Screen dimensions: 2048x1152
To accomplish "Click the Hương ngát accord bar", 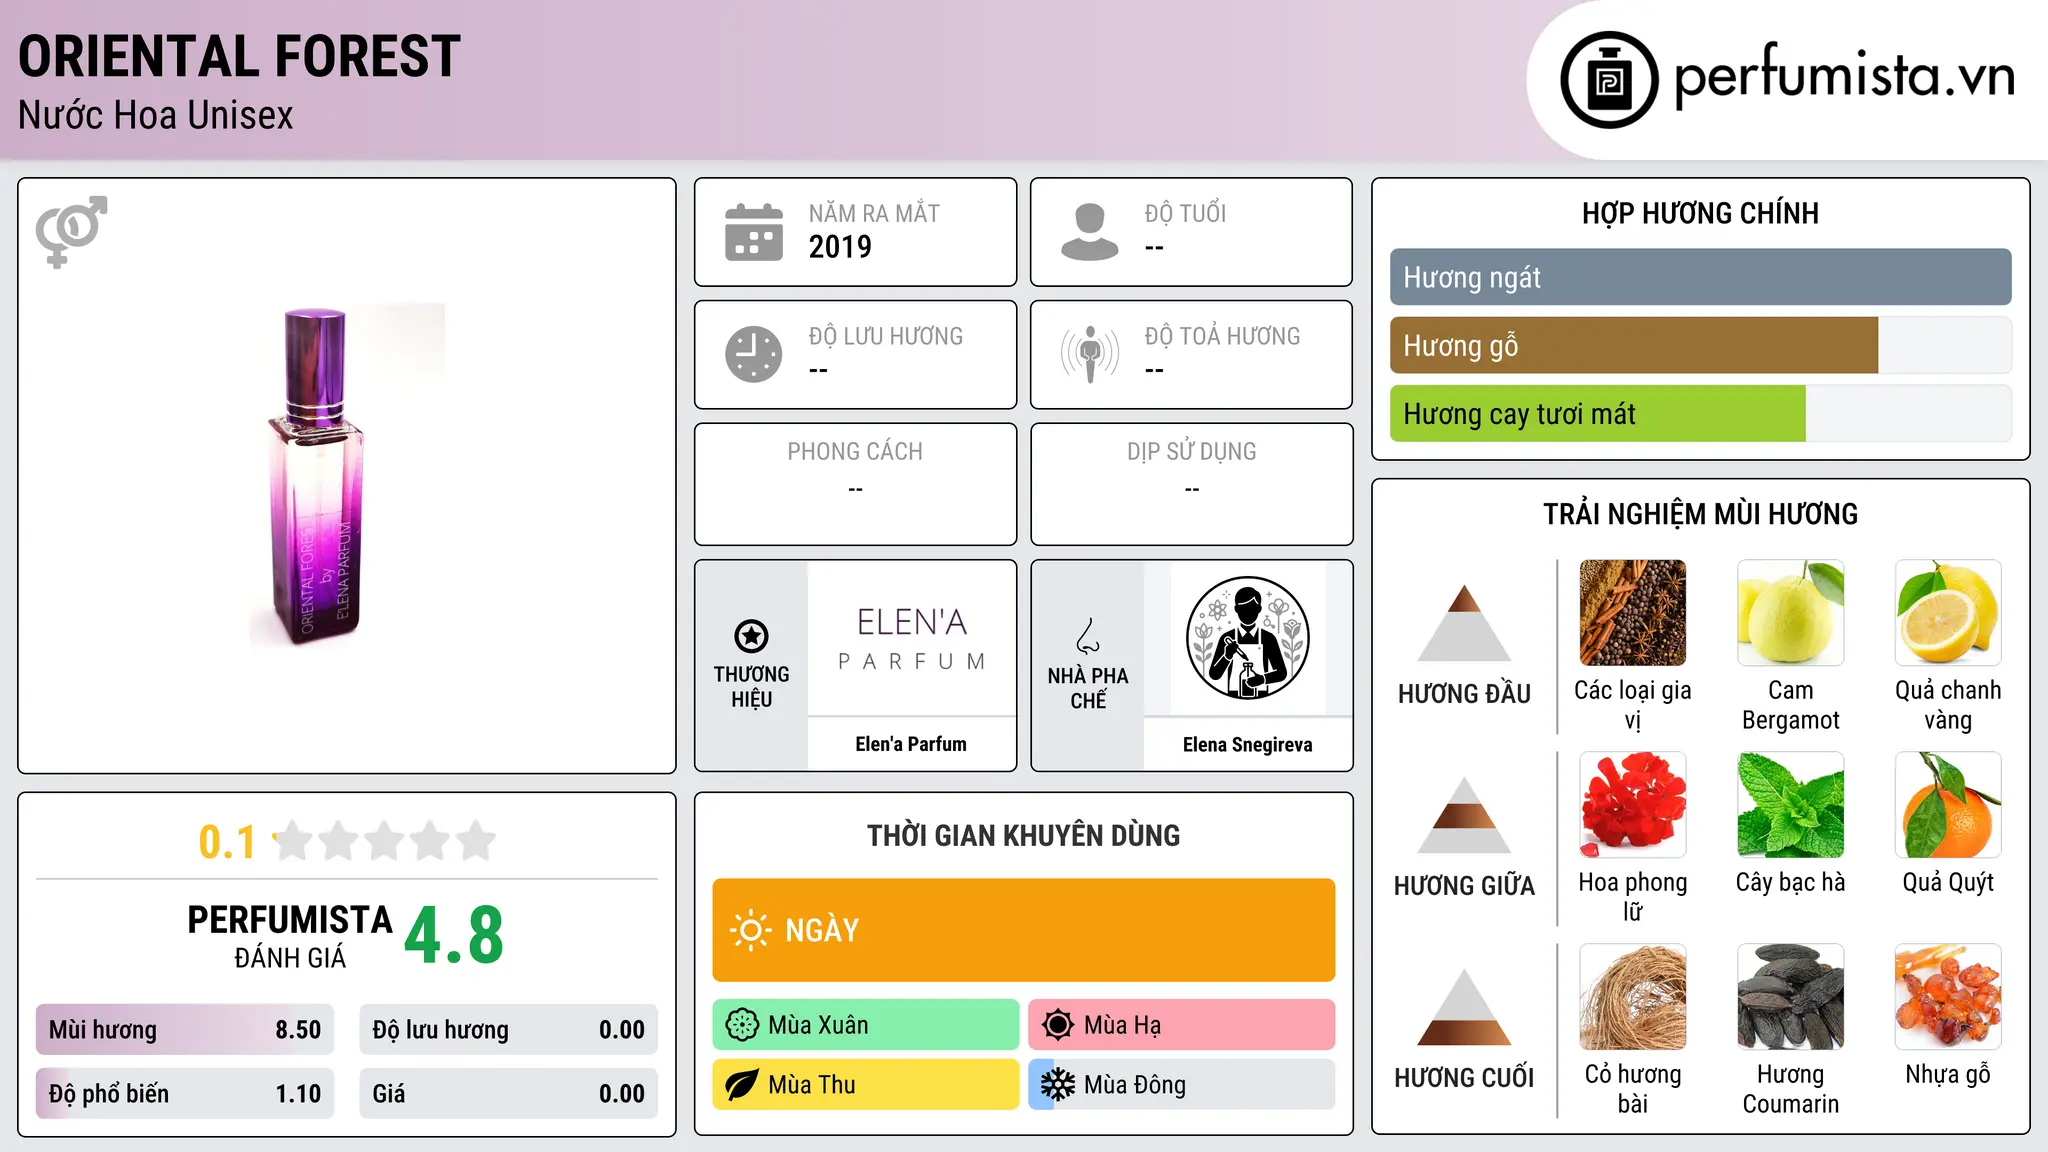I will coord(1700,277).
